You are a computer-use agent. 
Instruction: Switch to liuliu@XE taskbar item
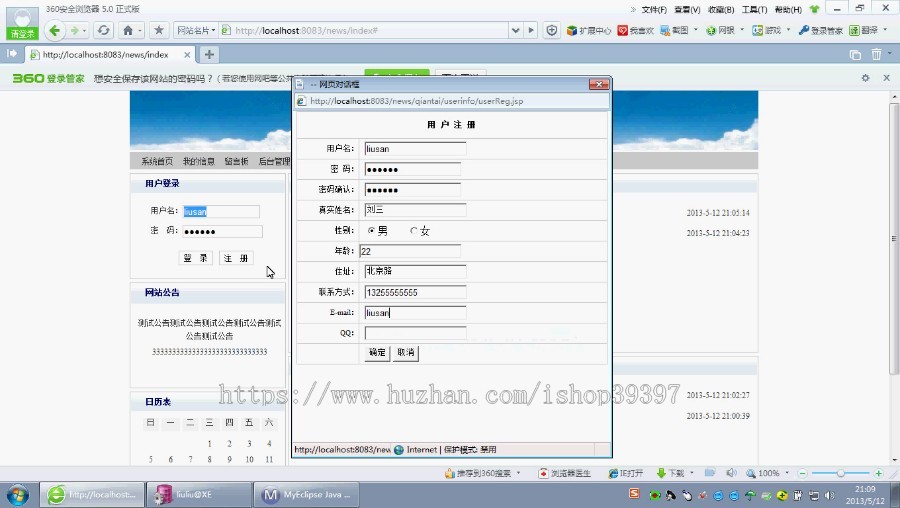pos(199,494)
